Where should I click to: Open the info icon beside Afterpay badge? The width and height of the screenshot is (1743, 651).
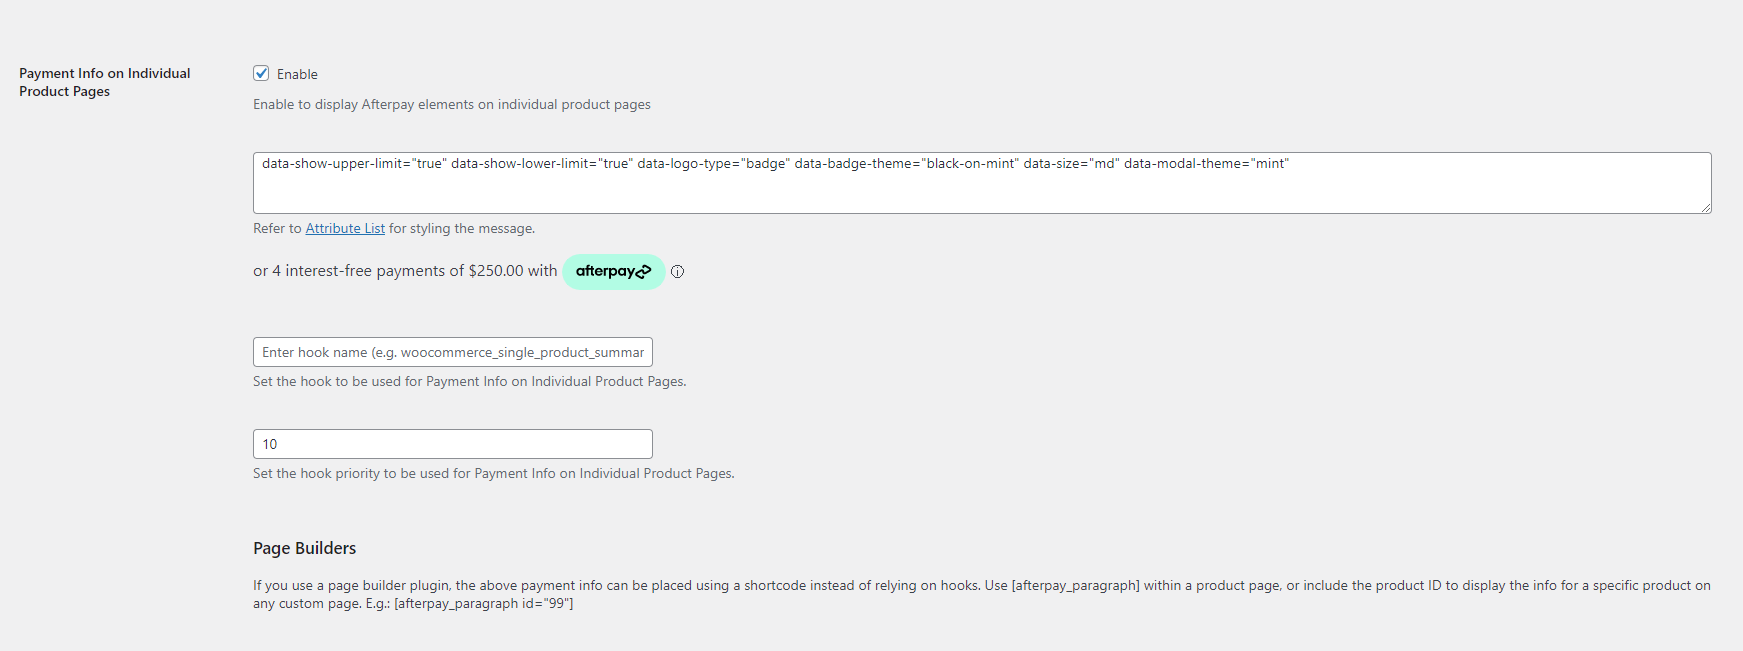(677, 271)
